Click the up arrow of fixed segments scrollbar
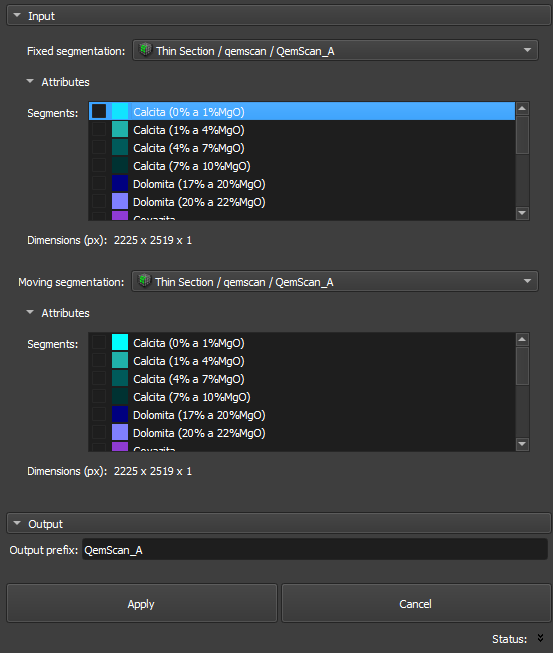The height and width of the screenshot is (653, 553). point(522,109)
